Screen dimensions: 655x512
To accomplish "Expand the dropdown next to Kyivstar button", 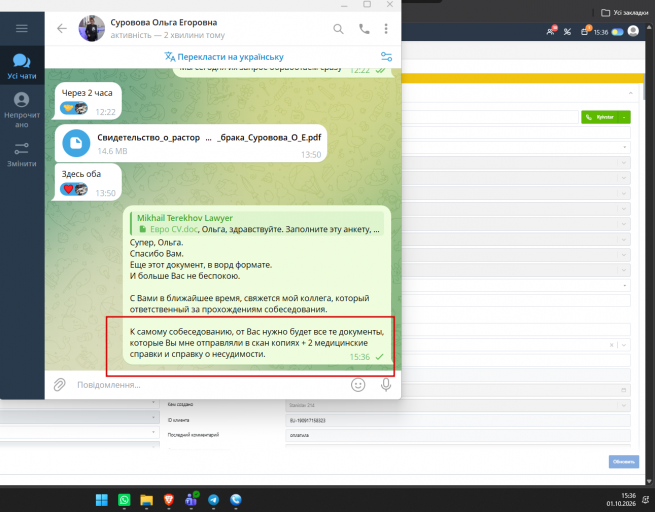I will click(x=625, y=117).
